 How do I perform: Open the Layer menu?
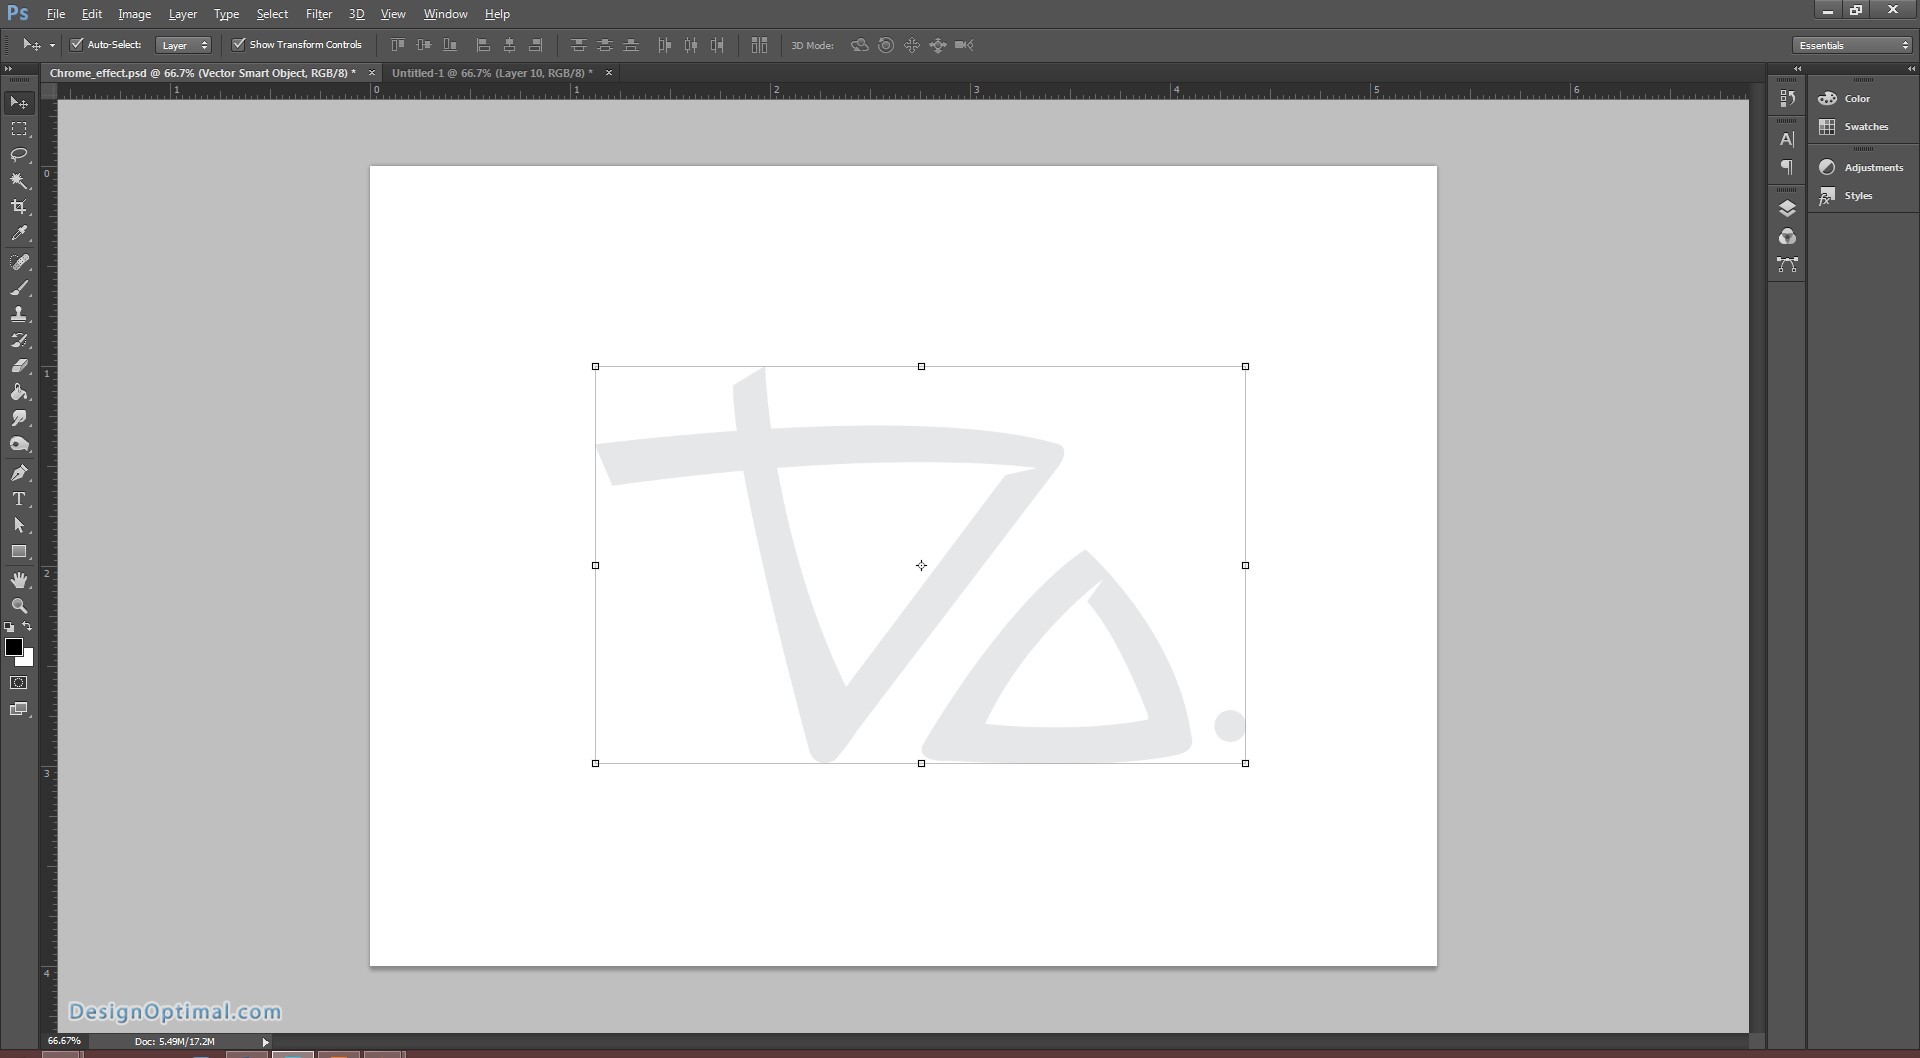183,14
